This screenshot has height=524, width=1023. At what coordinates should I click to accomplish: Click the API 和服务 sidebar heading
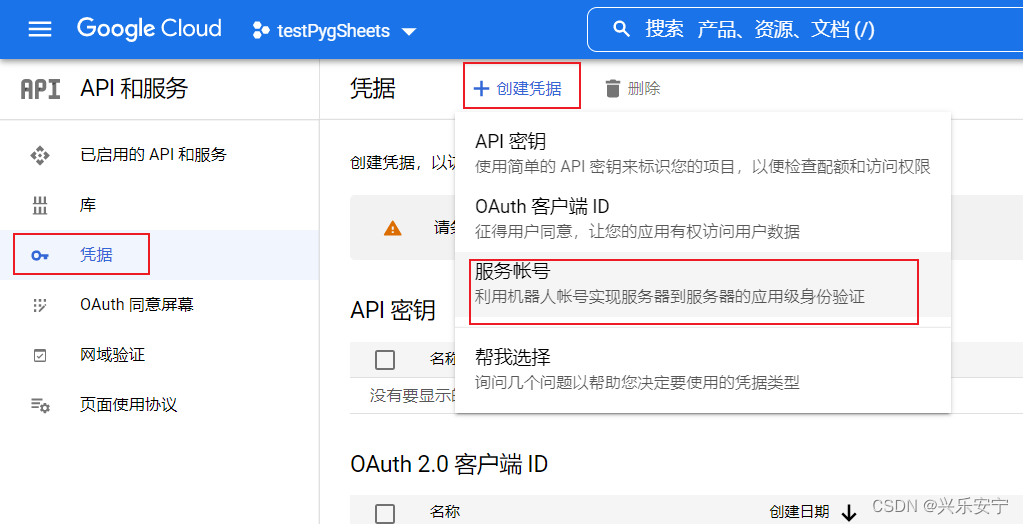pos(134,88)
